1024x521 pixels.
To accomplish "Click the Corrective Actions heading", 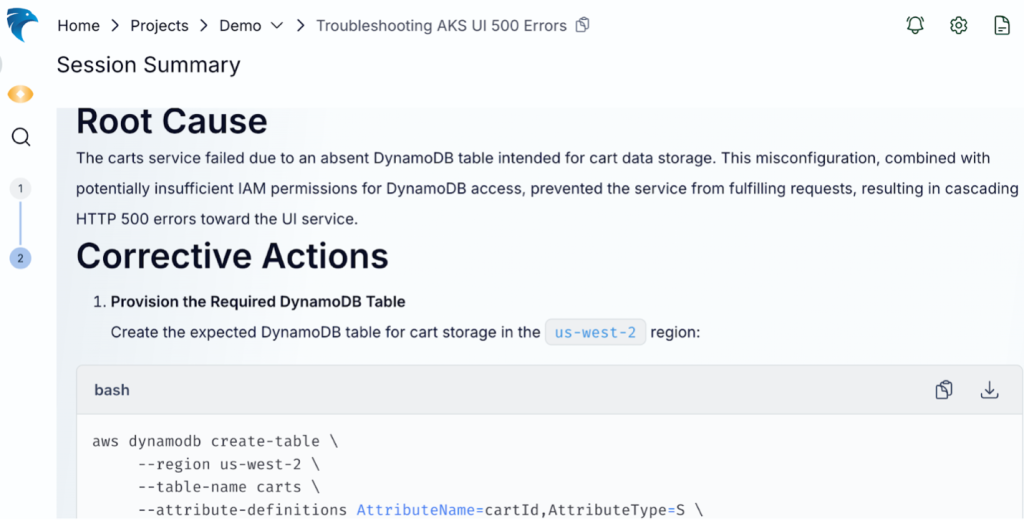I will 232,256.
